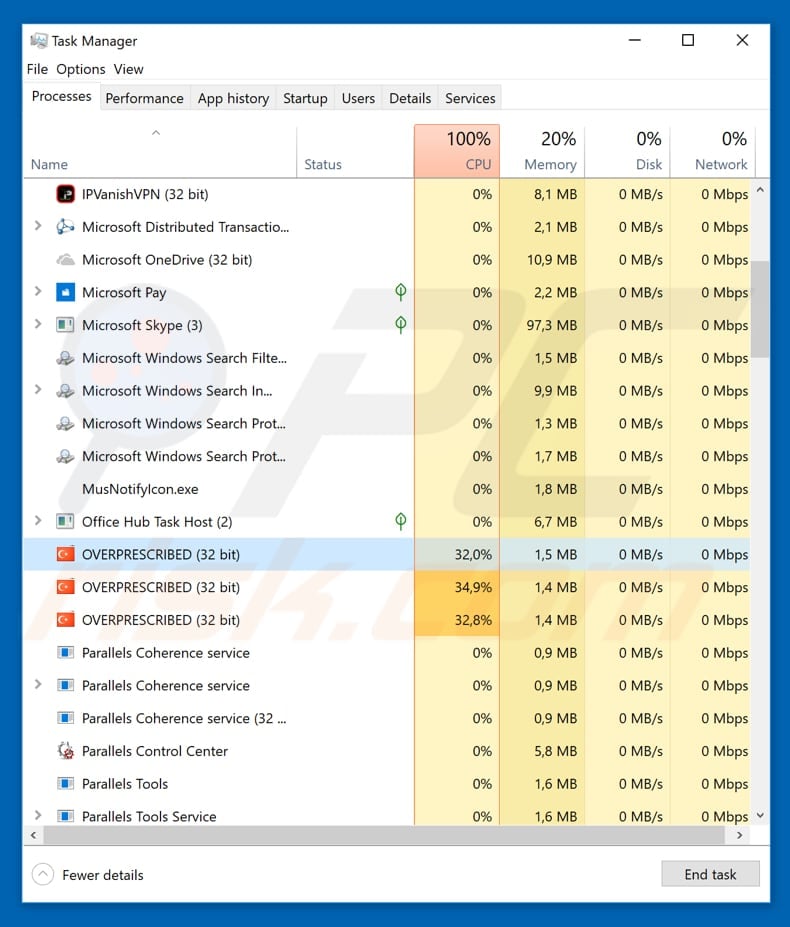
Task: Click the Parallels Tools Service icon
Action: coord(65,816)
